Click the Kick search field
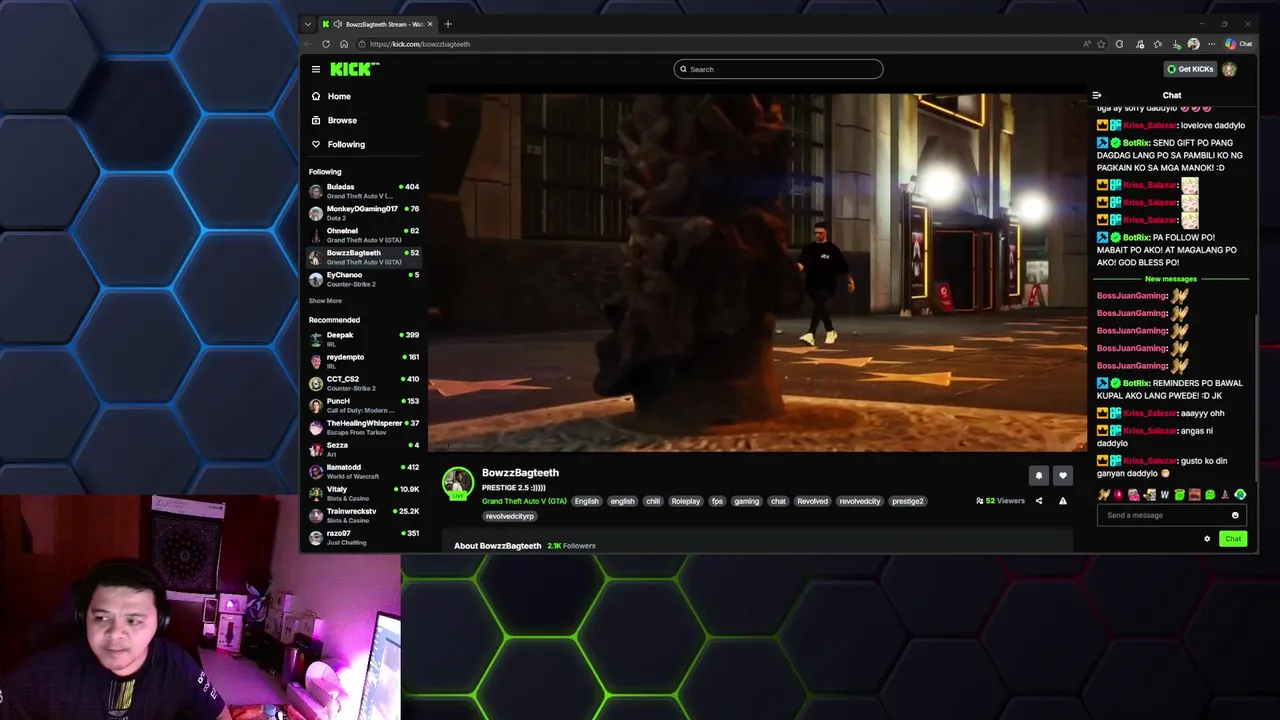1280x720 pixels. [778, 69]
